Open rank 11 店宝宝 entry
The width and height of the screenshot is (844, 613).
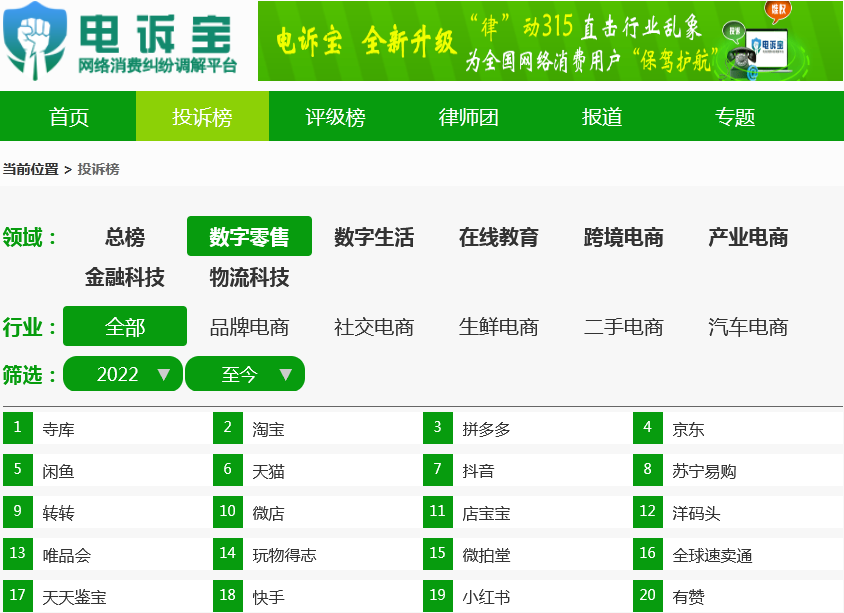tap(526, 512)
